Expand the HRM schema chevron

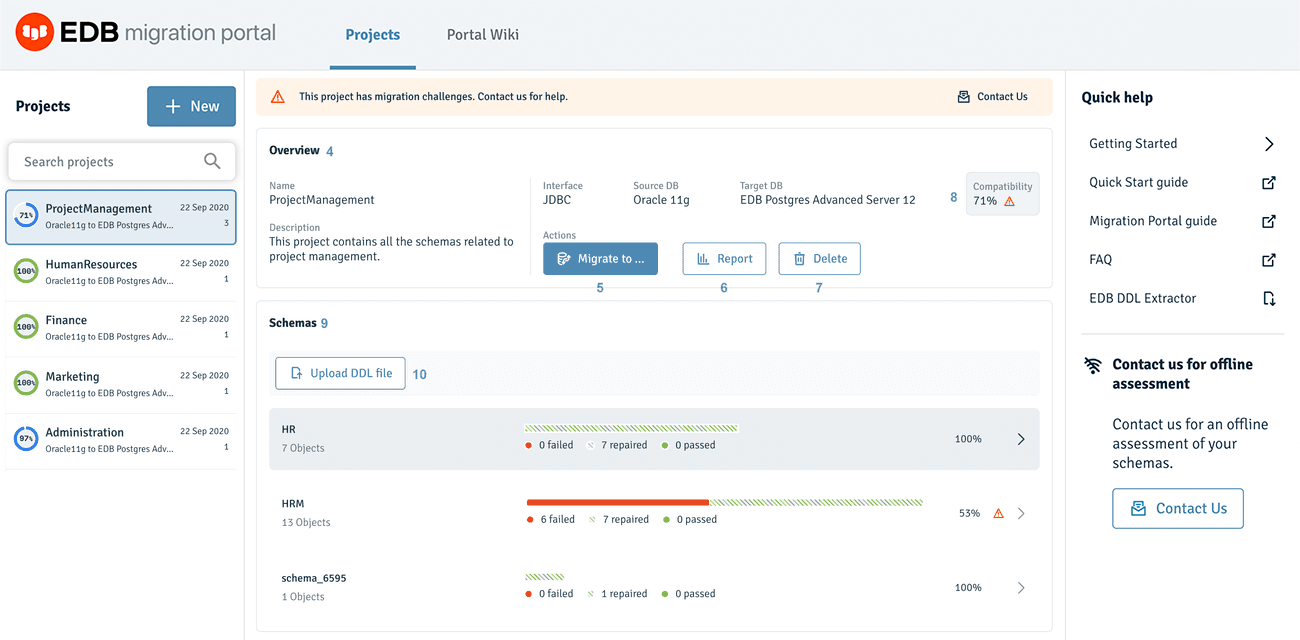[1021, 513]
